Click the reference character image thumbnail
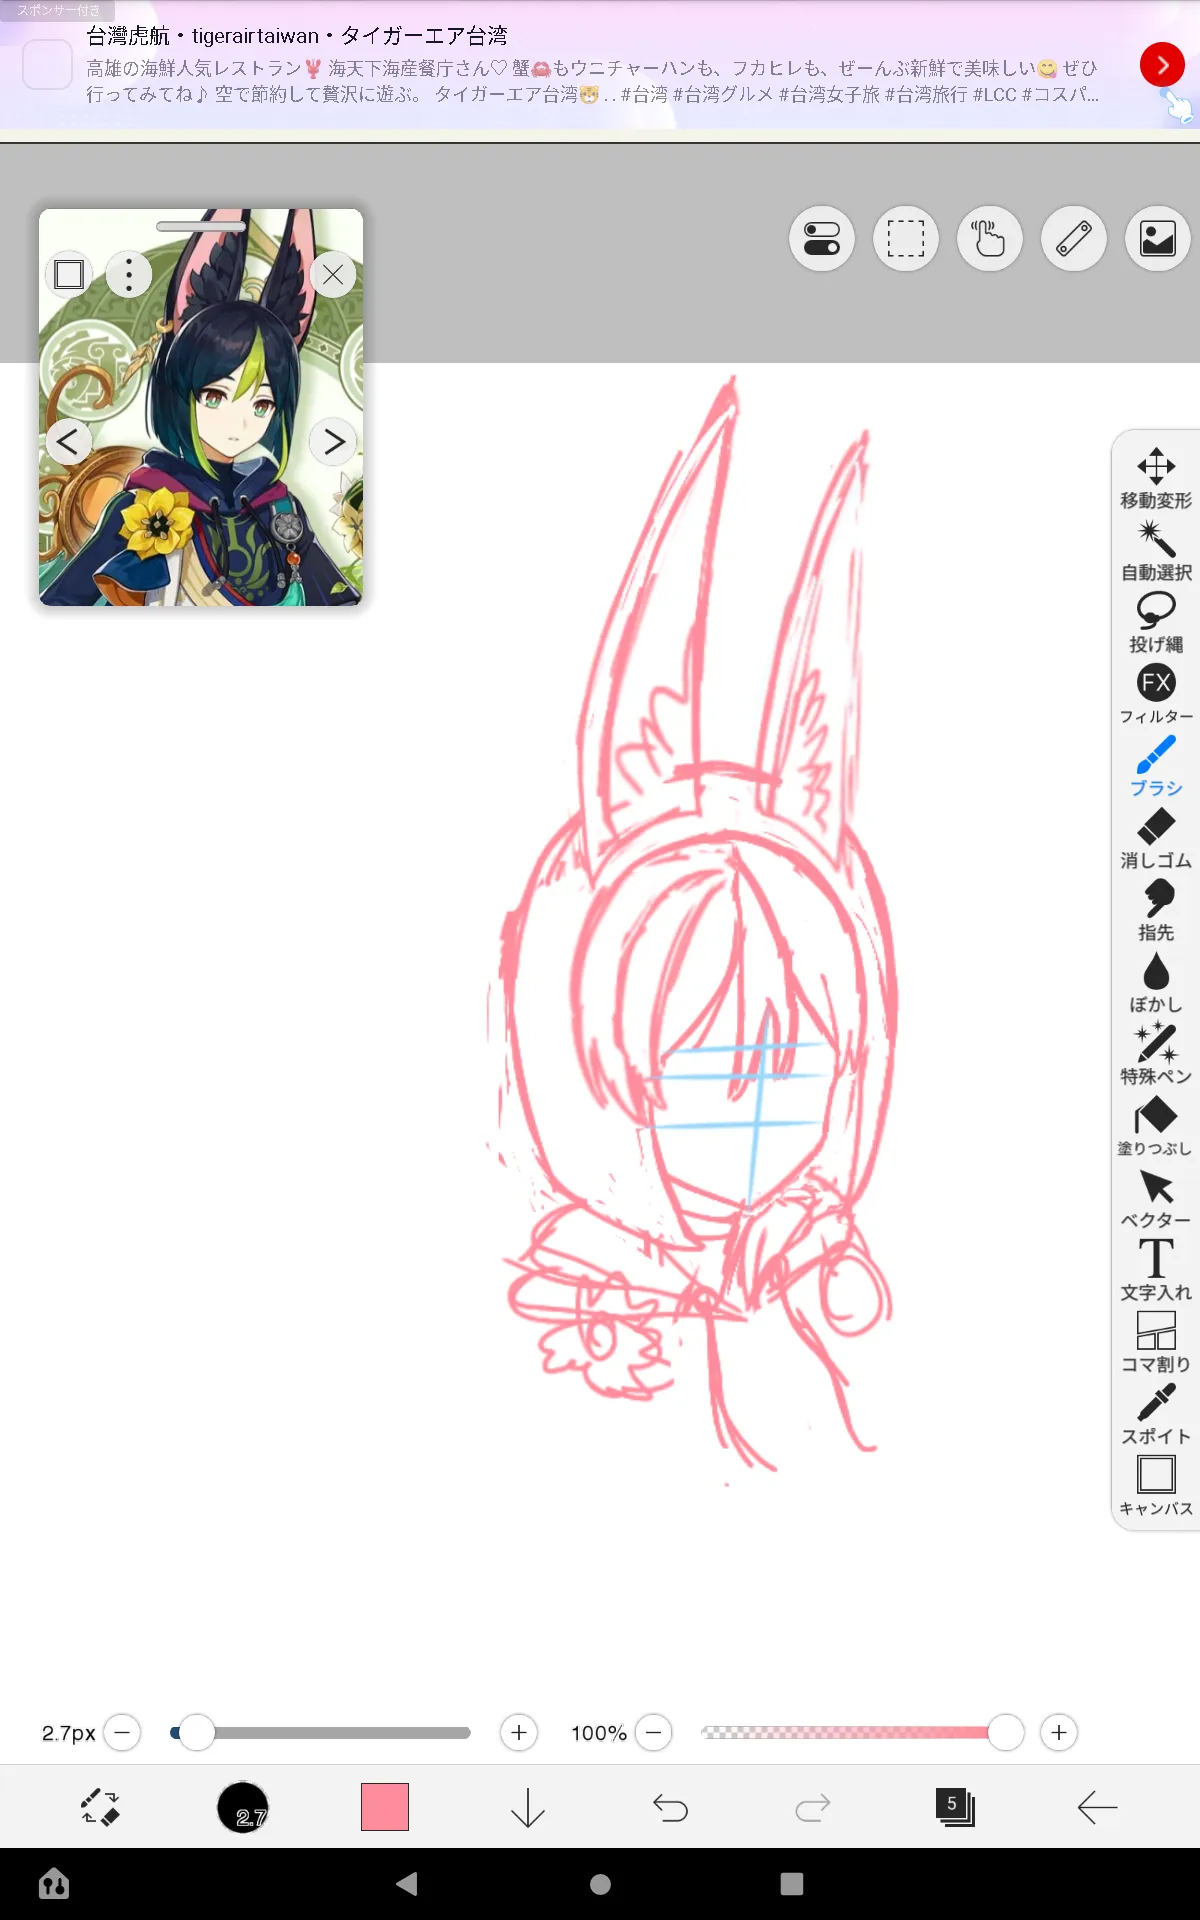The width and height of the screenshot is (1200, 1920). [201, 407]
